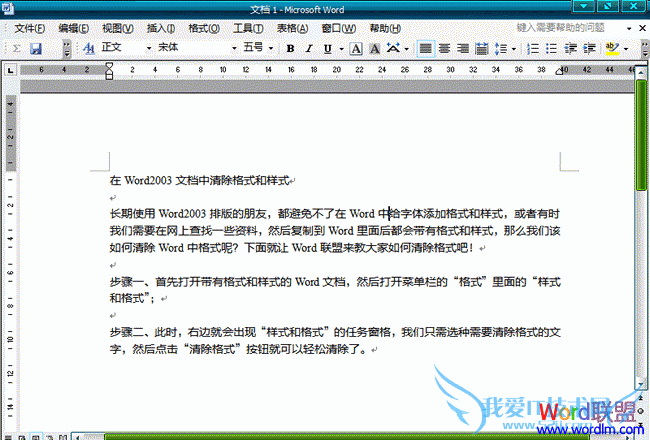Click the first line indent marker on the ruler
650x440 pixels.
click(109, 66)
